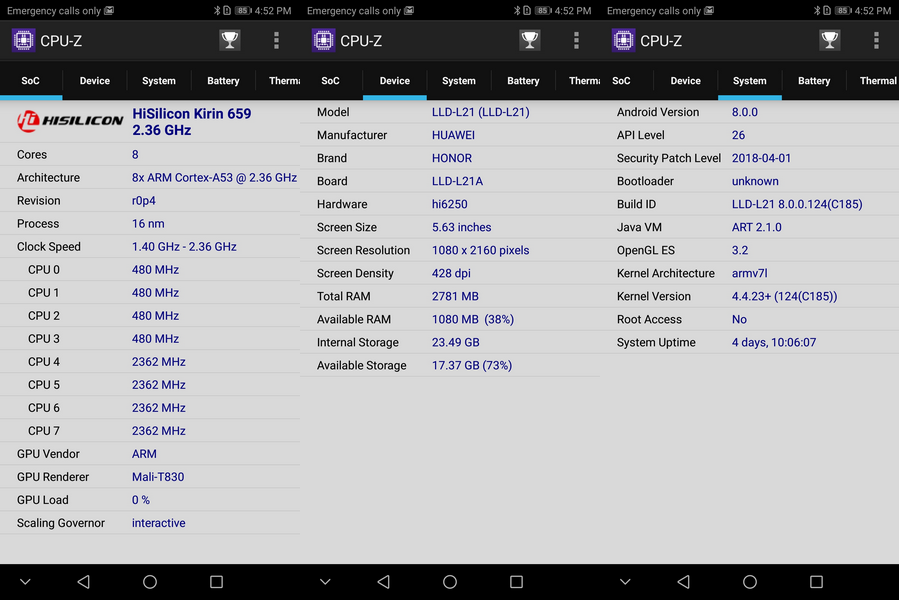Tap Back navigation button in left screen
The height and width of the screenshot is (600, 899).
pos(84,582)
